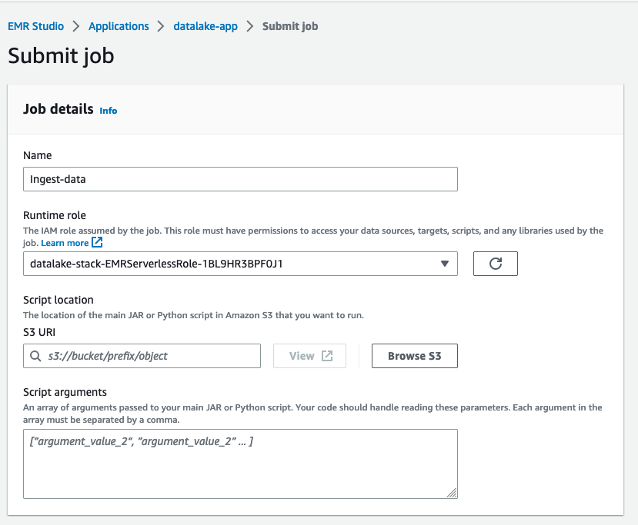The height and width of the screenshot is (525, 638).
Task: Open the Job details Info link
Action: (108, 111)
